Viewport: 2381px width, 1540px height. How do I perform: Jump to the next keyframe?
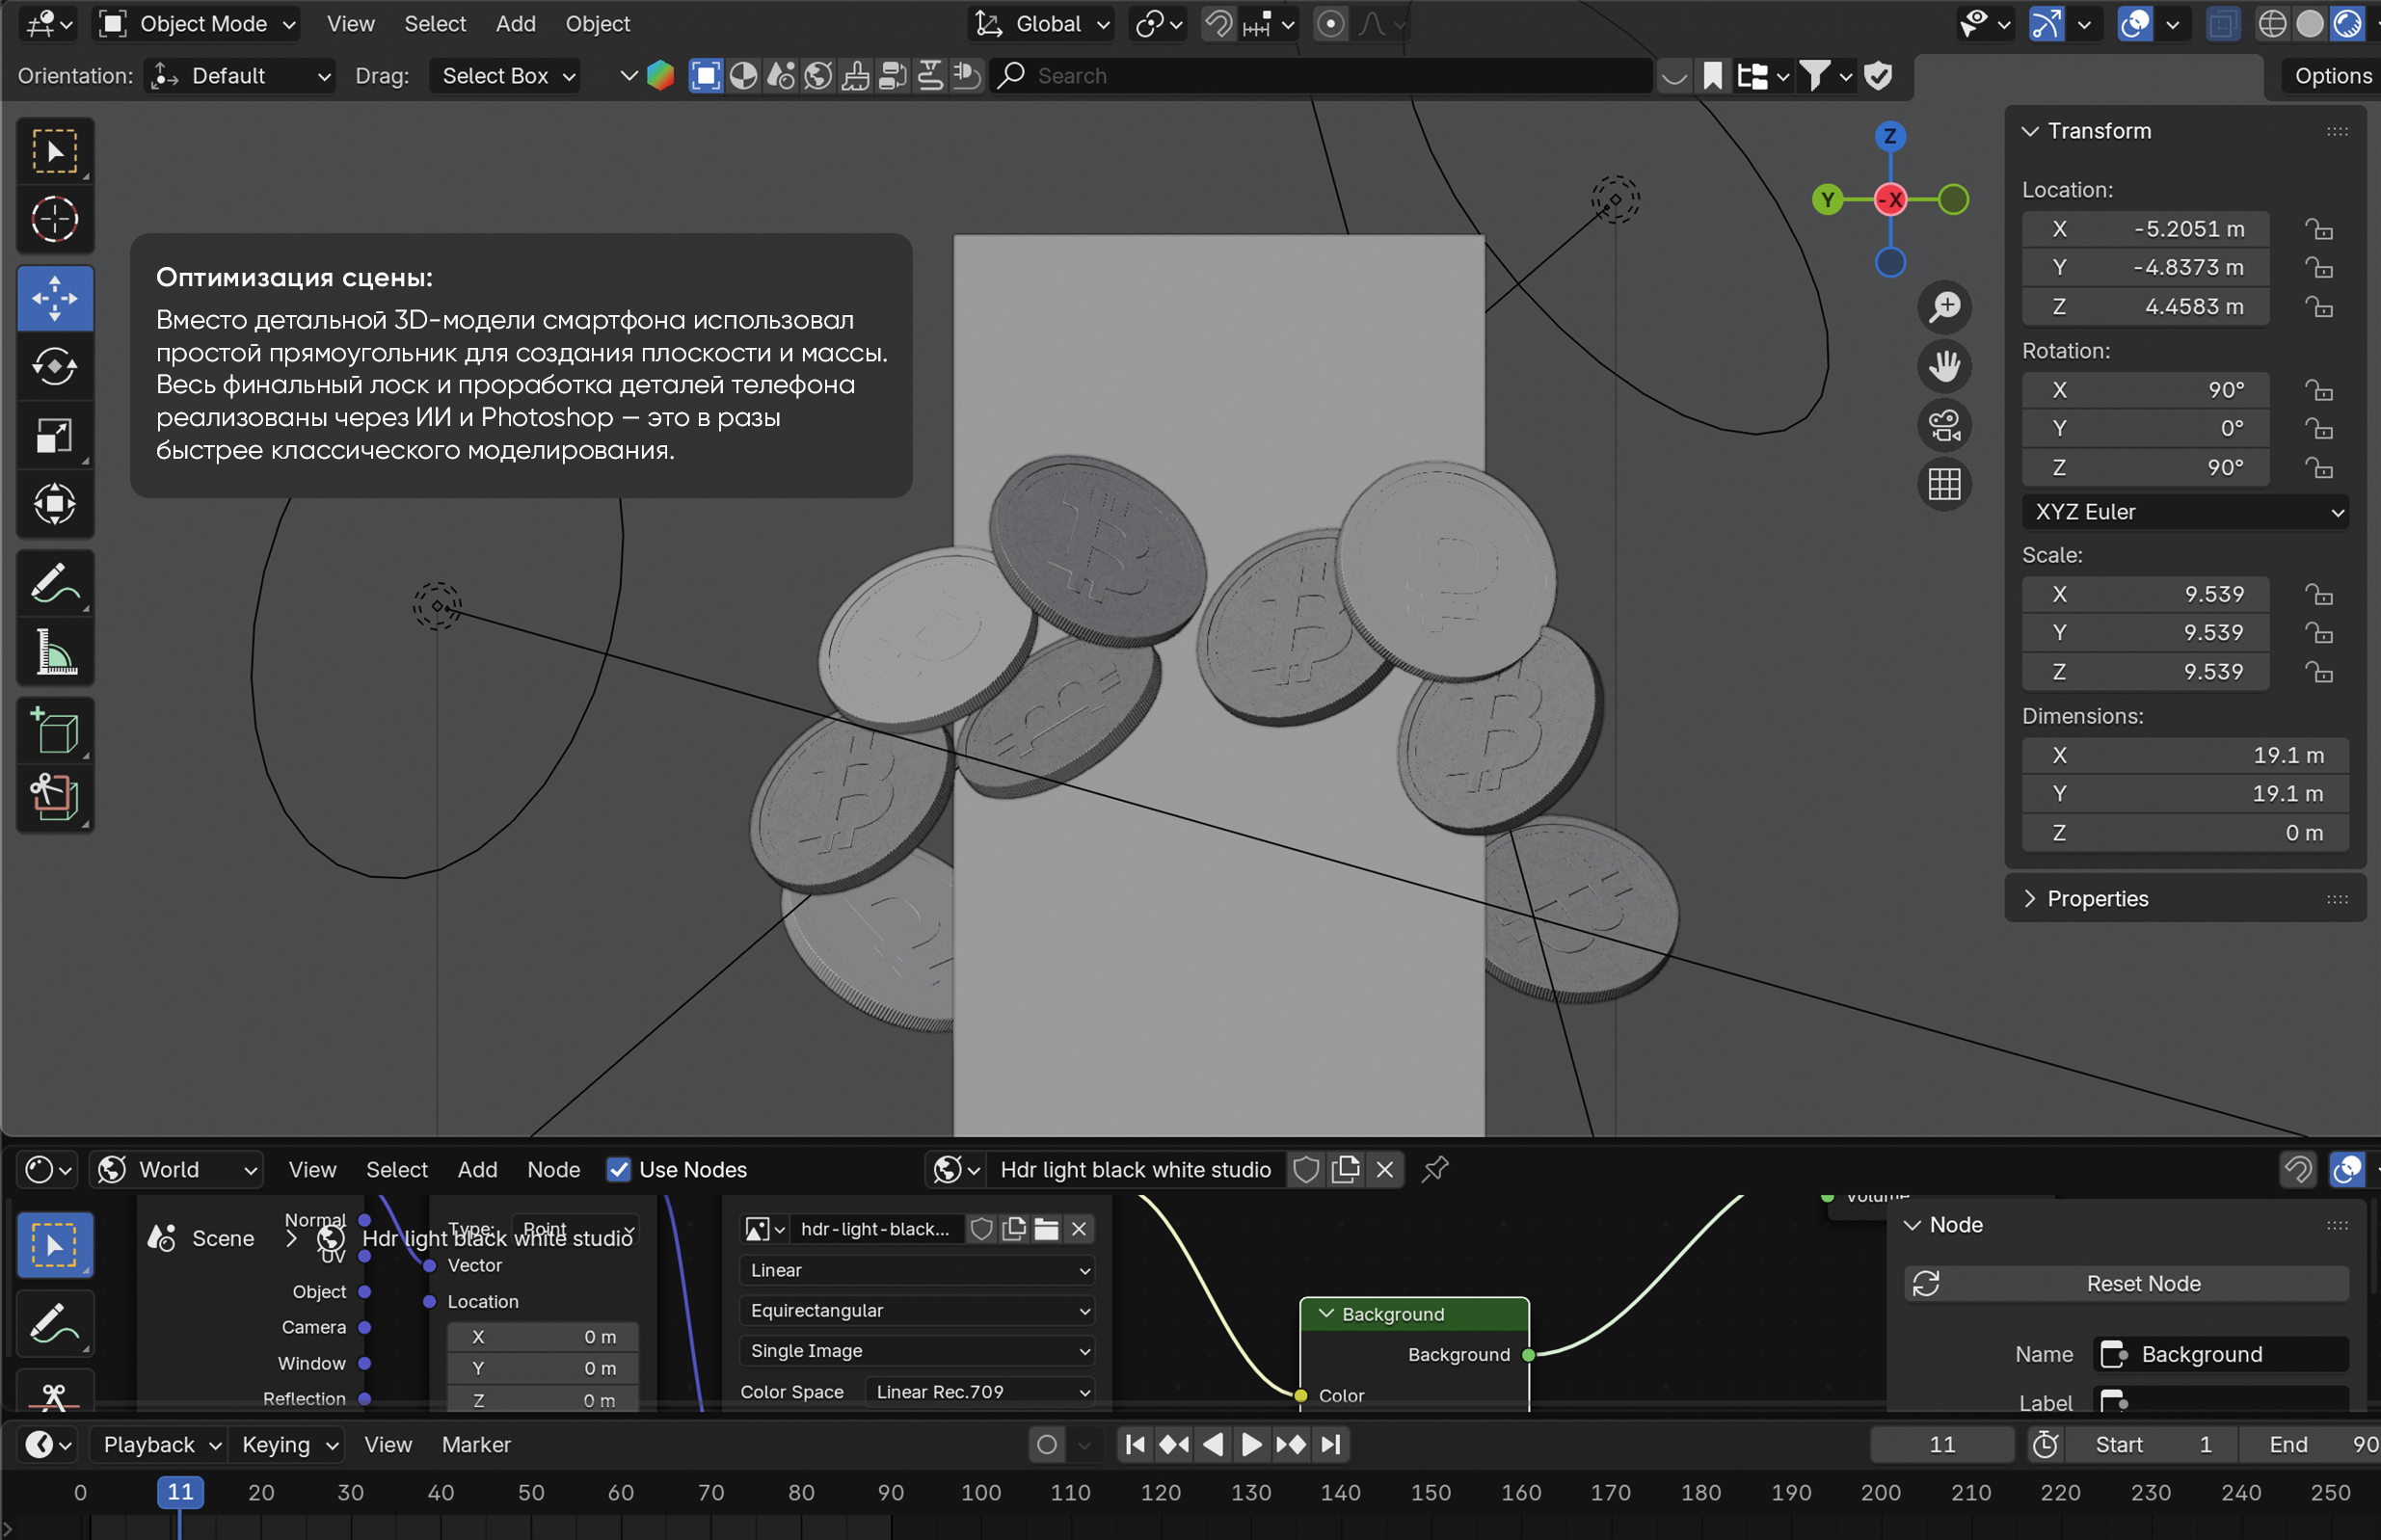pos(1291,1444)
